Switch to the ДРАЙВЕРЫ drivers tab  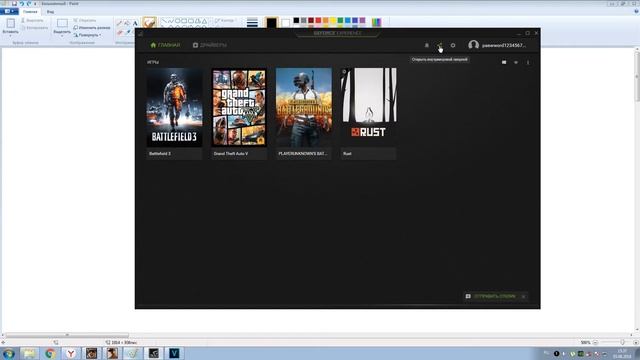tap(210, 45)
